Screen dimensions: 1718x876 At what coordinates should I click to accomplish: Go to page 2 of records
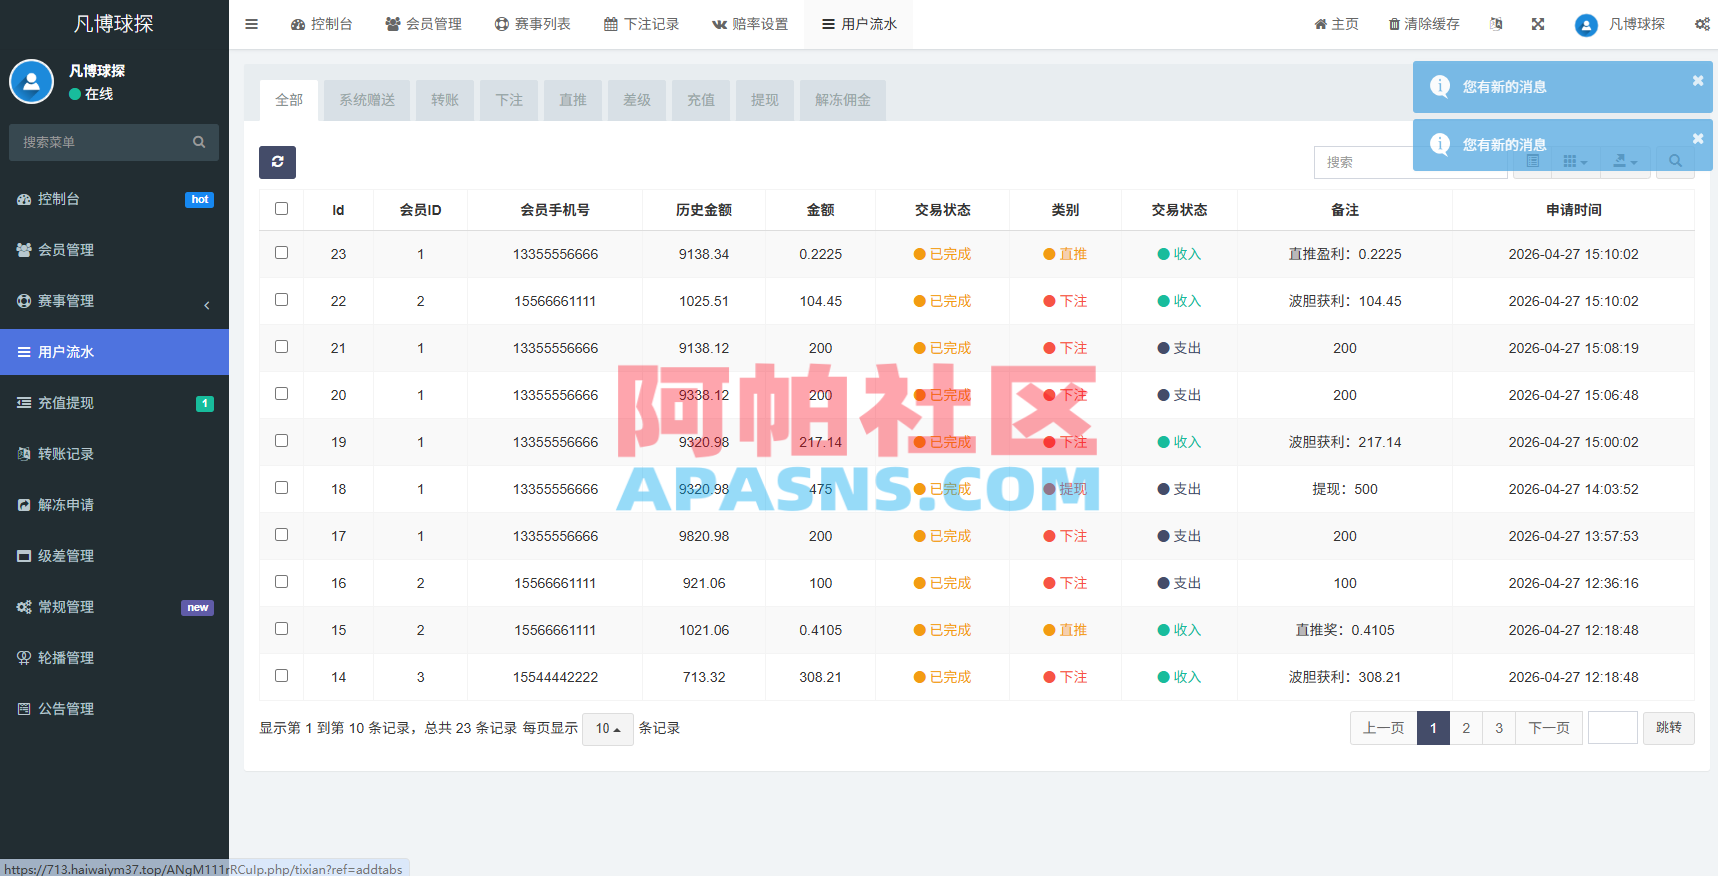coord(1466,728)
